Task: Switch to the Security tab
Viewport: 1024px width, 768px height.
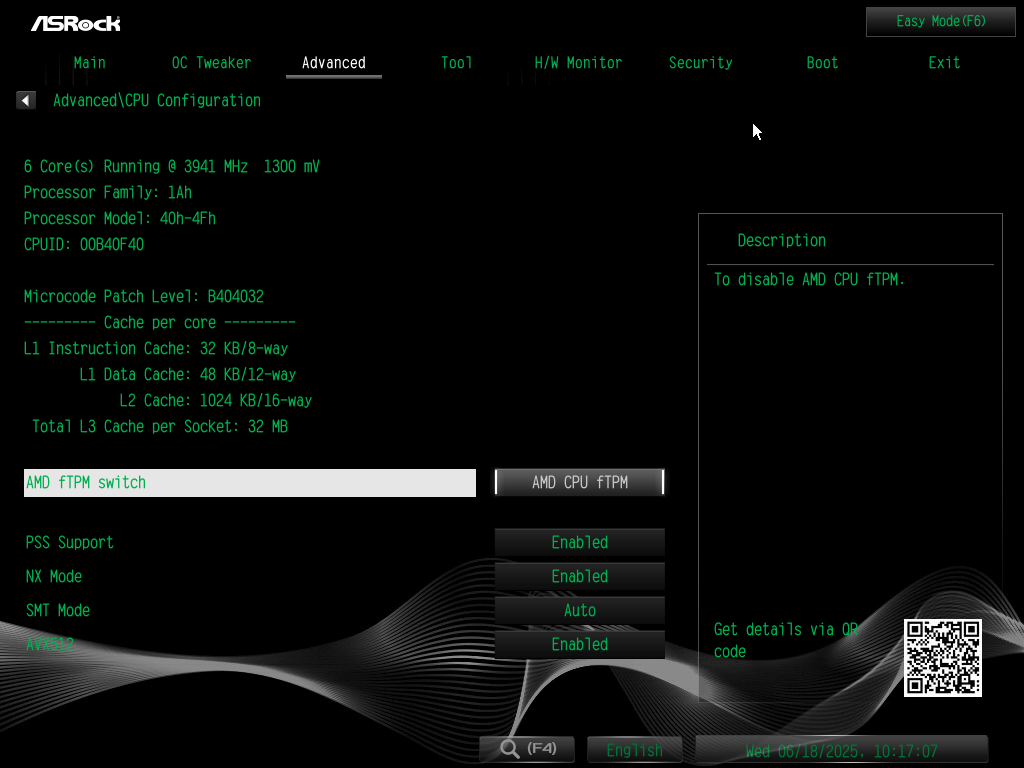Action: click(700, 63)
